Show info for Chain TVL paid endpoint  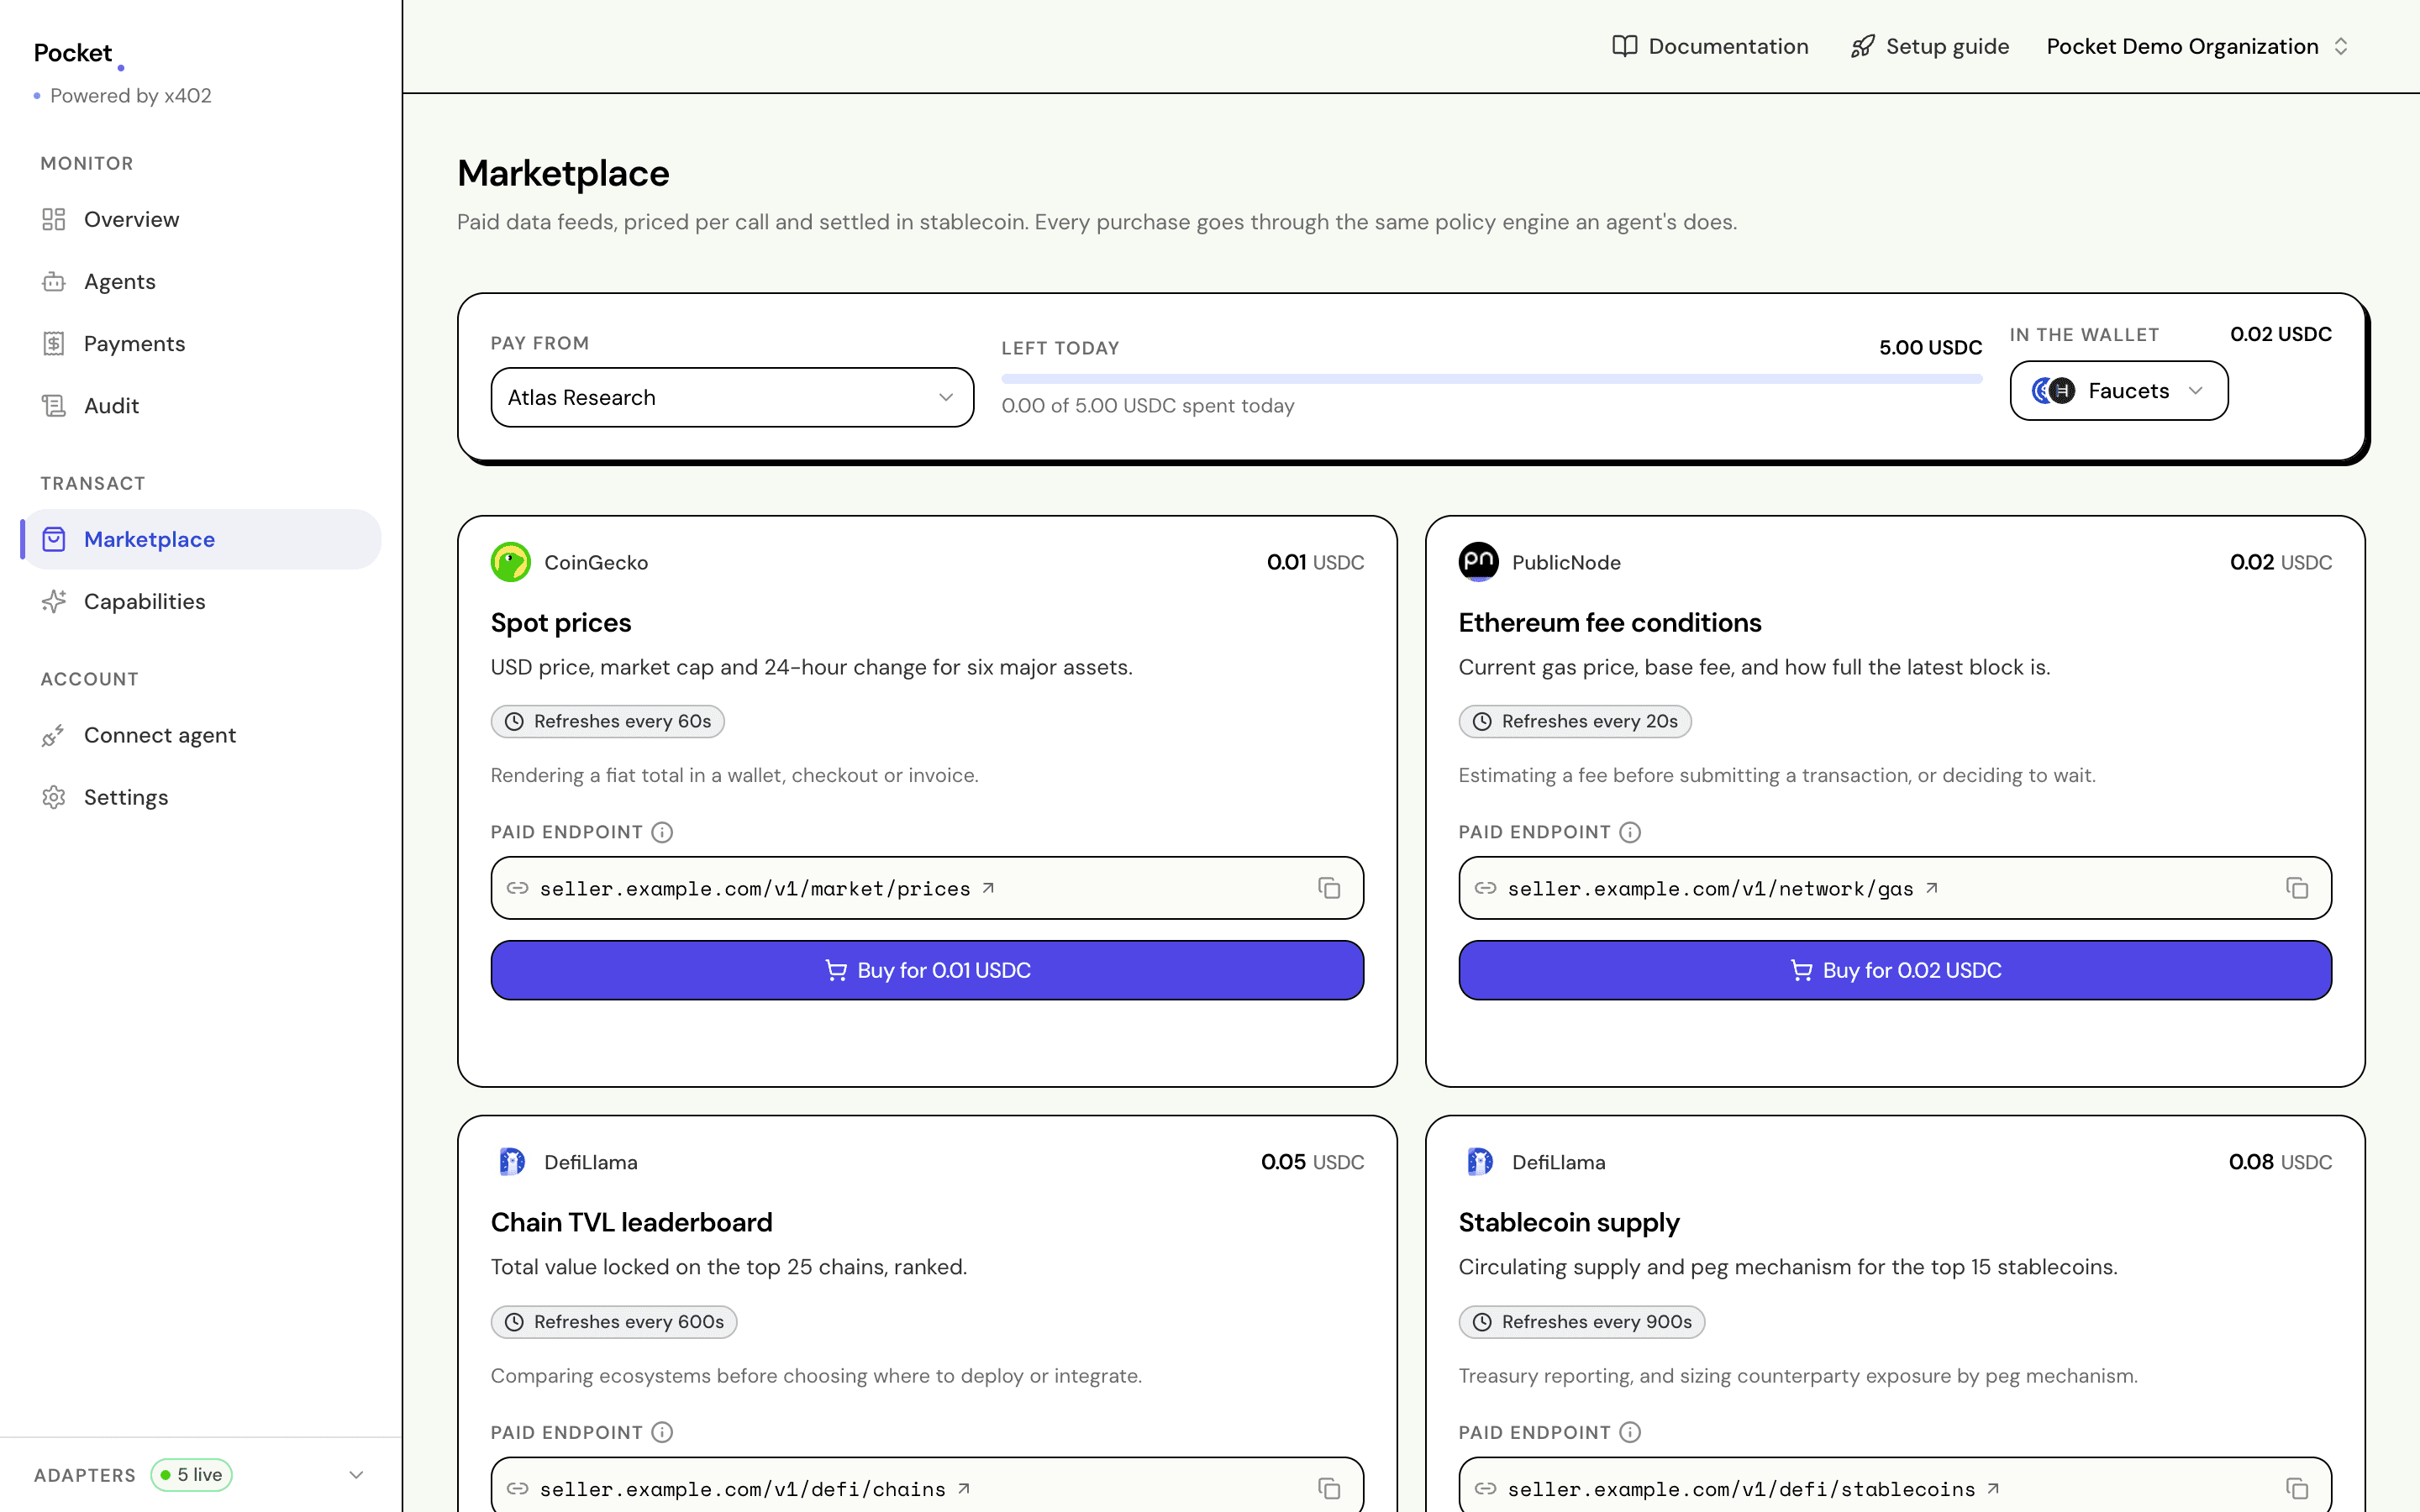662,1432
